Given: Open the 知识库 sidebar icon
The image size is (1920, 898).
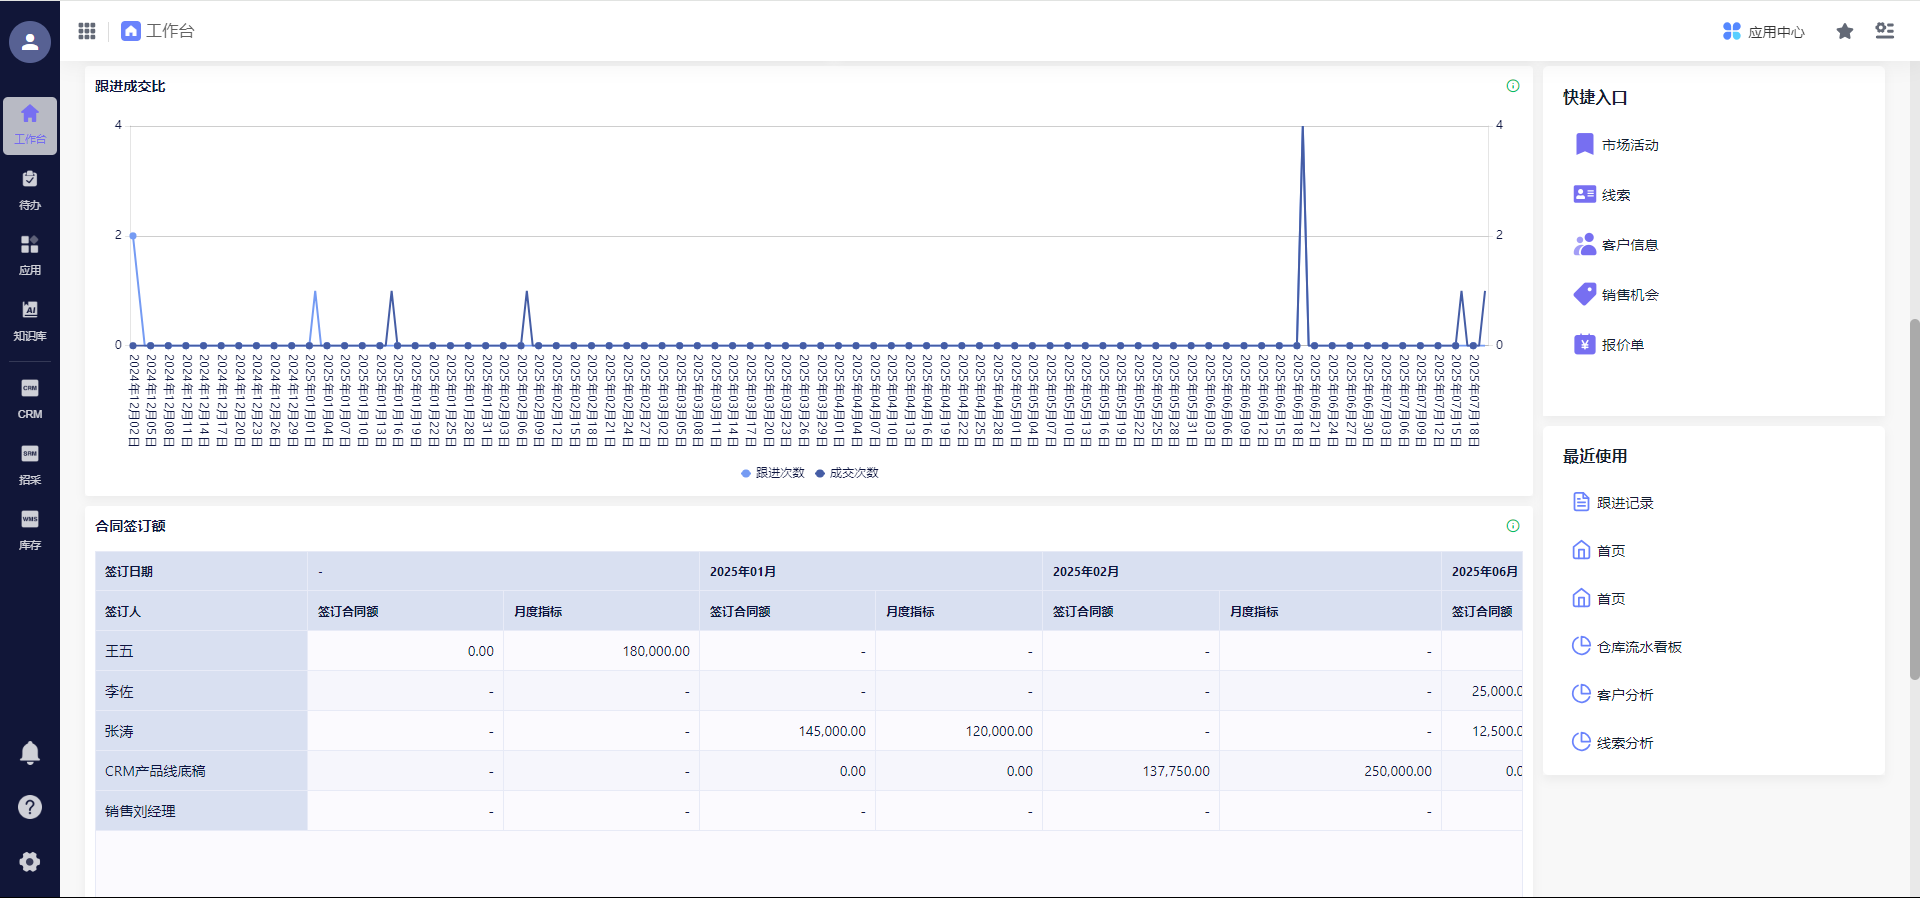Looking at the screenshot, I should click(30, 321).
